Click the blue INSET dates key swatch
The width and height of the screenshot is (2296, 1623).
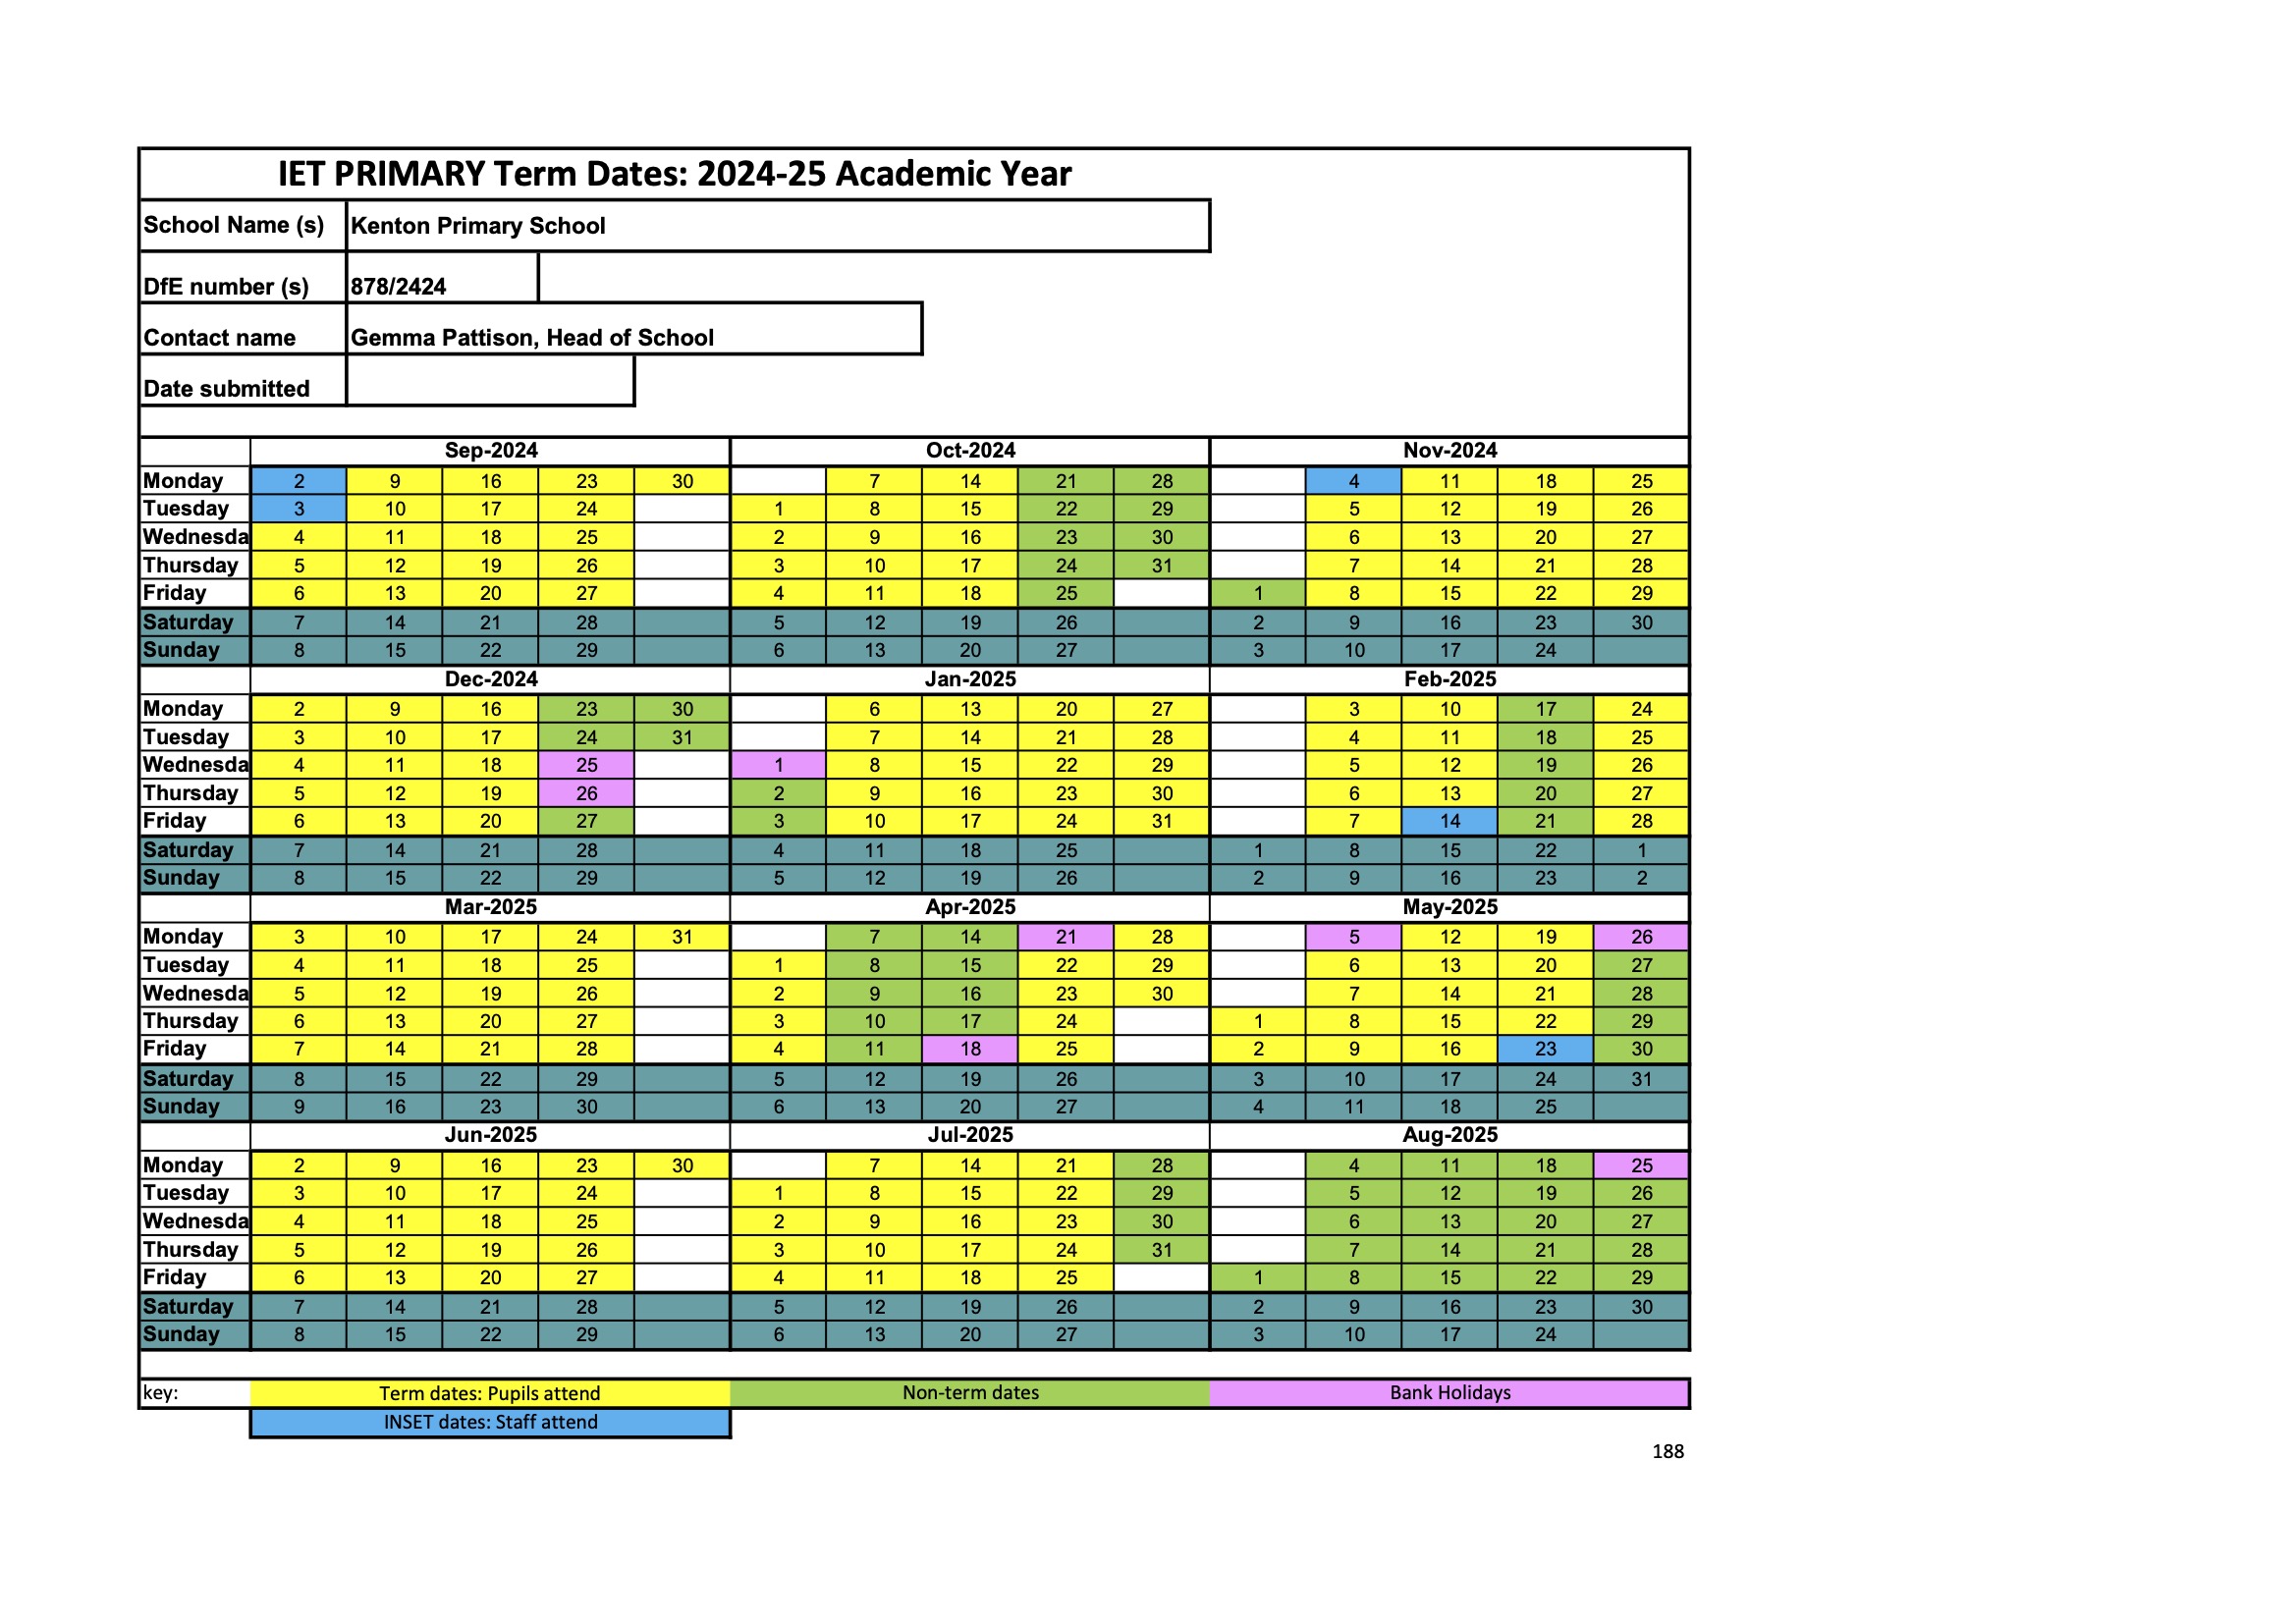pos(489,1422)
